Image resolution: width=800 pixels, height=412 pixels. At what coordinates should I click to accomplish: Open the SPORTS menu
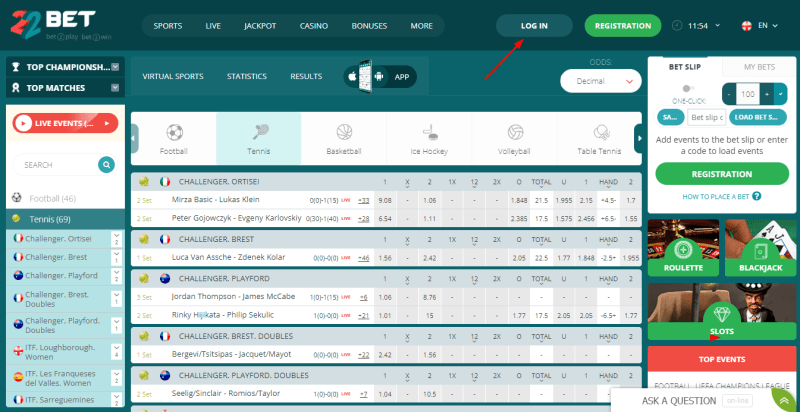pyautogui.click(x=168, y=25)
